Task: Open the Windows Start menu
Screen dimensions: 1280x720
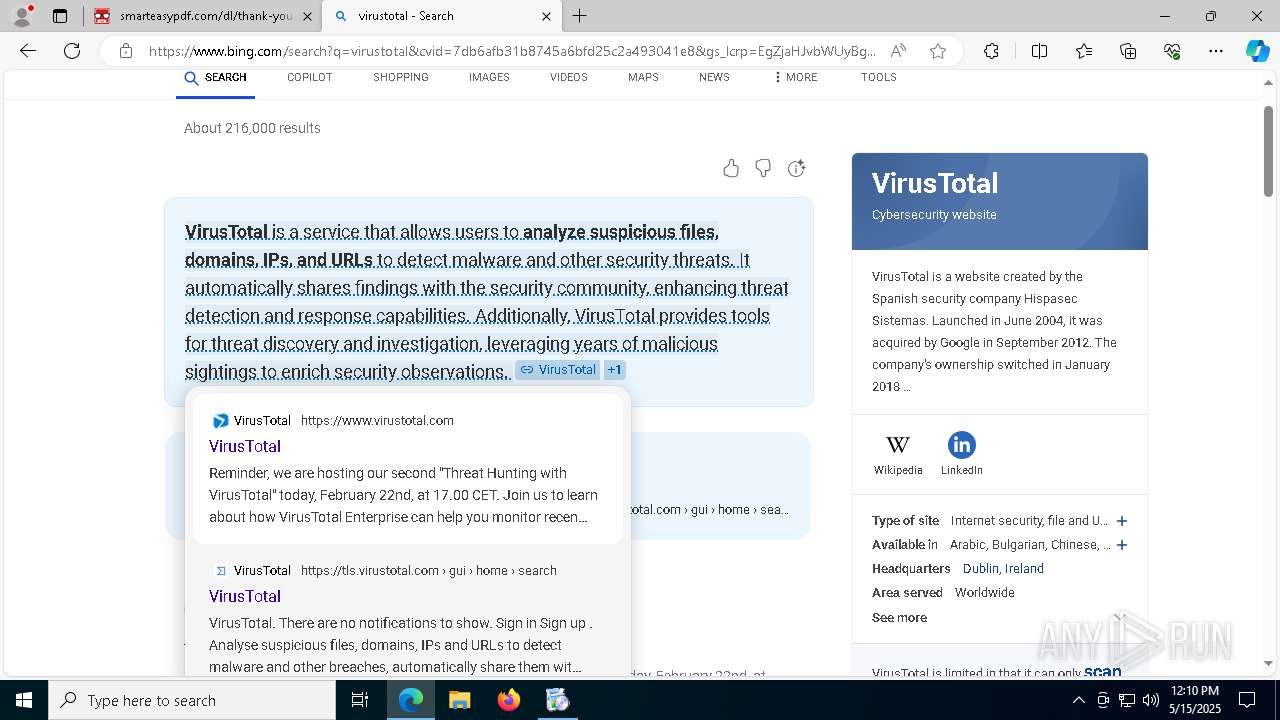Action: (x=24, y=700)
